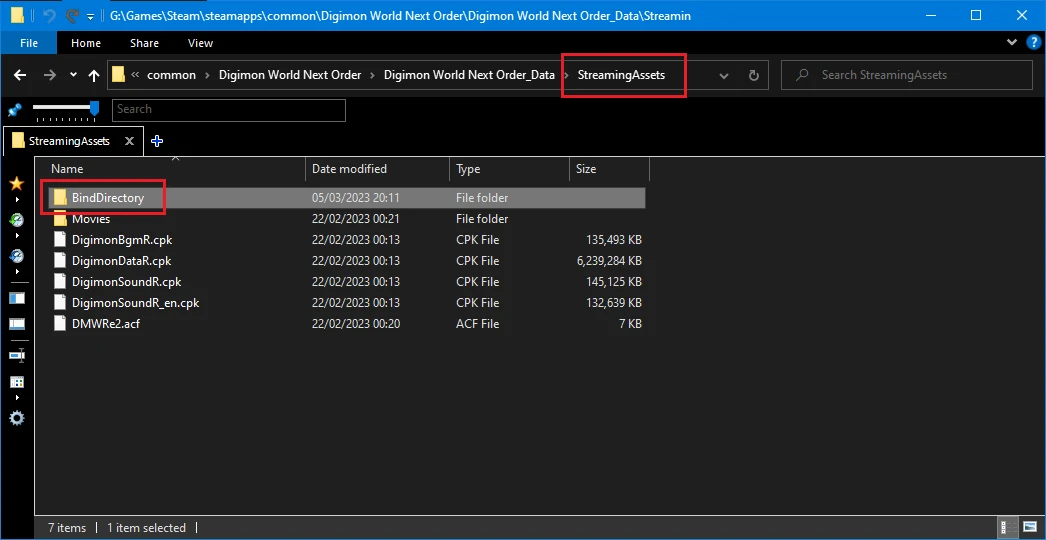
Task: Close the StreamingAssets tab with X
Action: [130, 141]
